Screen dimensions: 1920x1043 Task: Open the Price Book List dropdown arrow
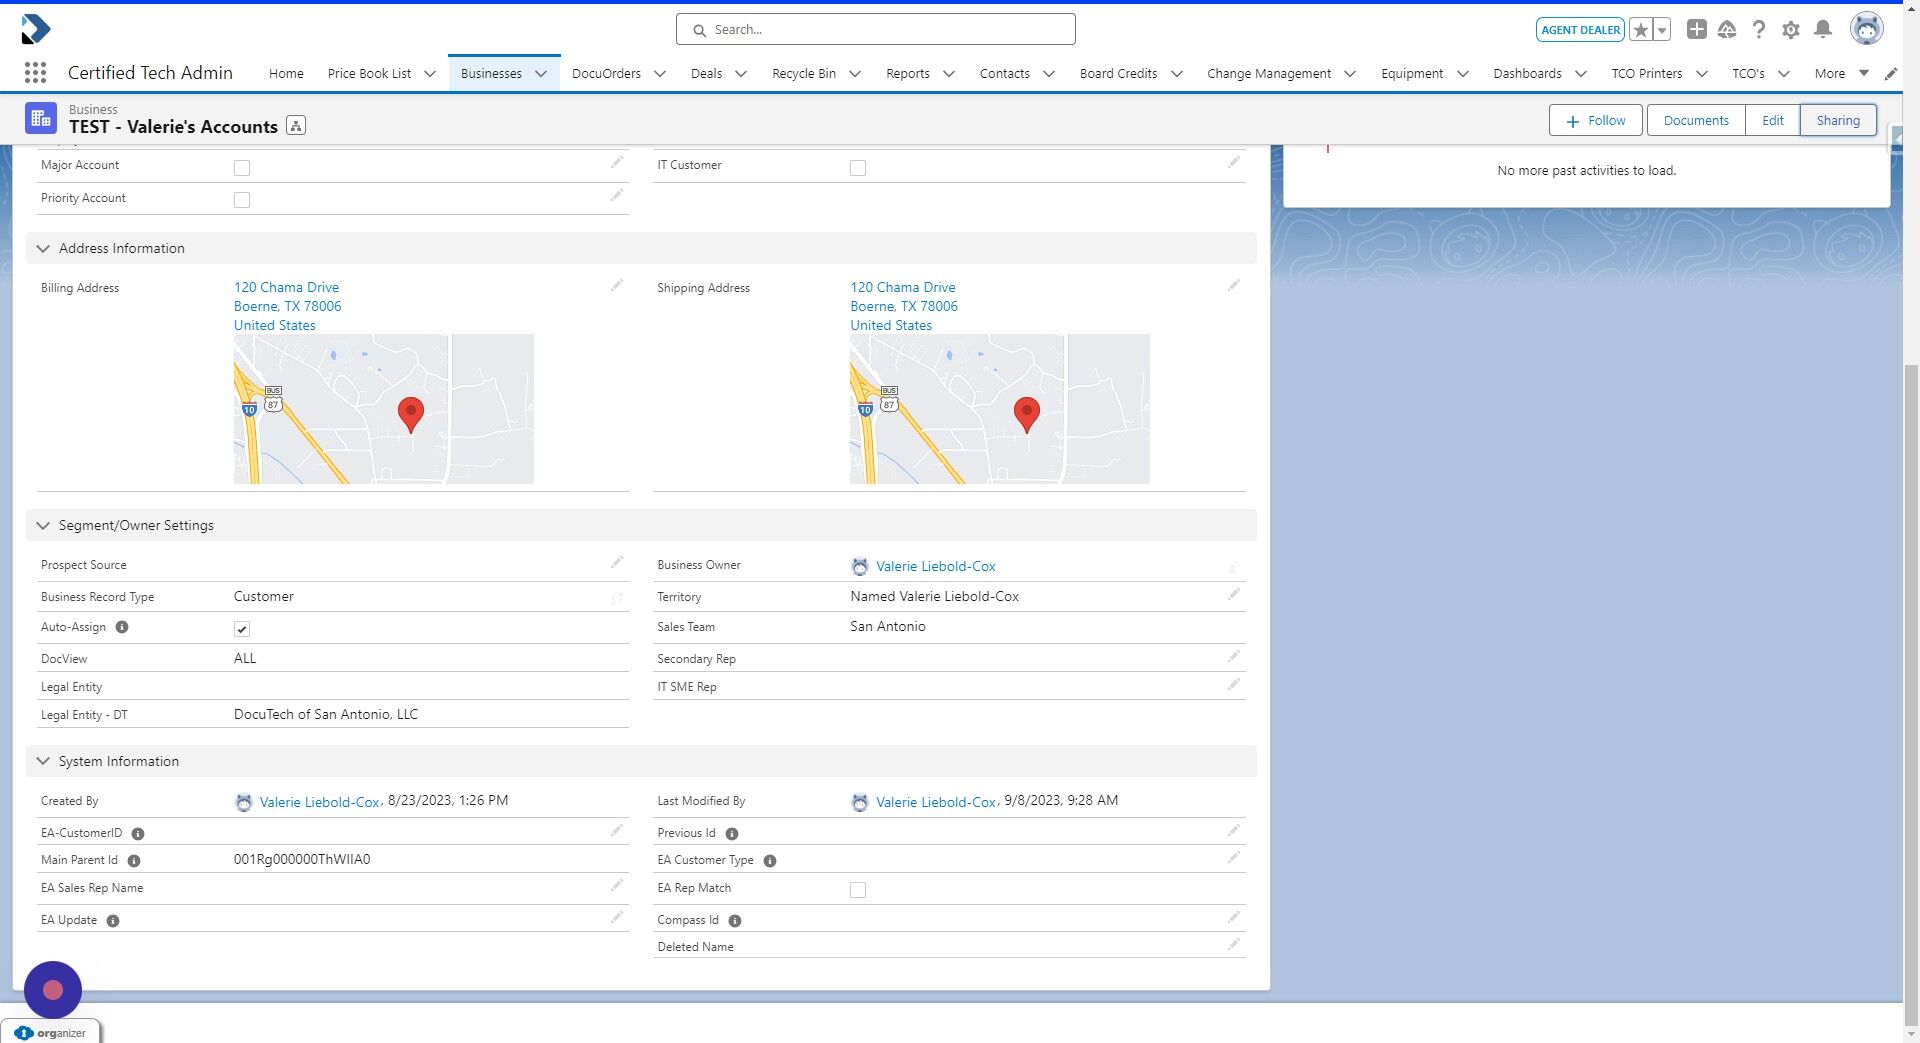430,74
